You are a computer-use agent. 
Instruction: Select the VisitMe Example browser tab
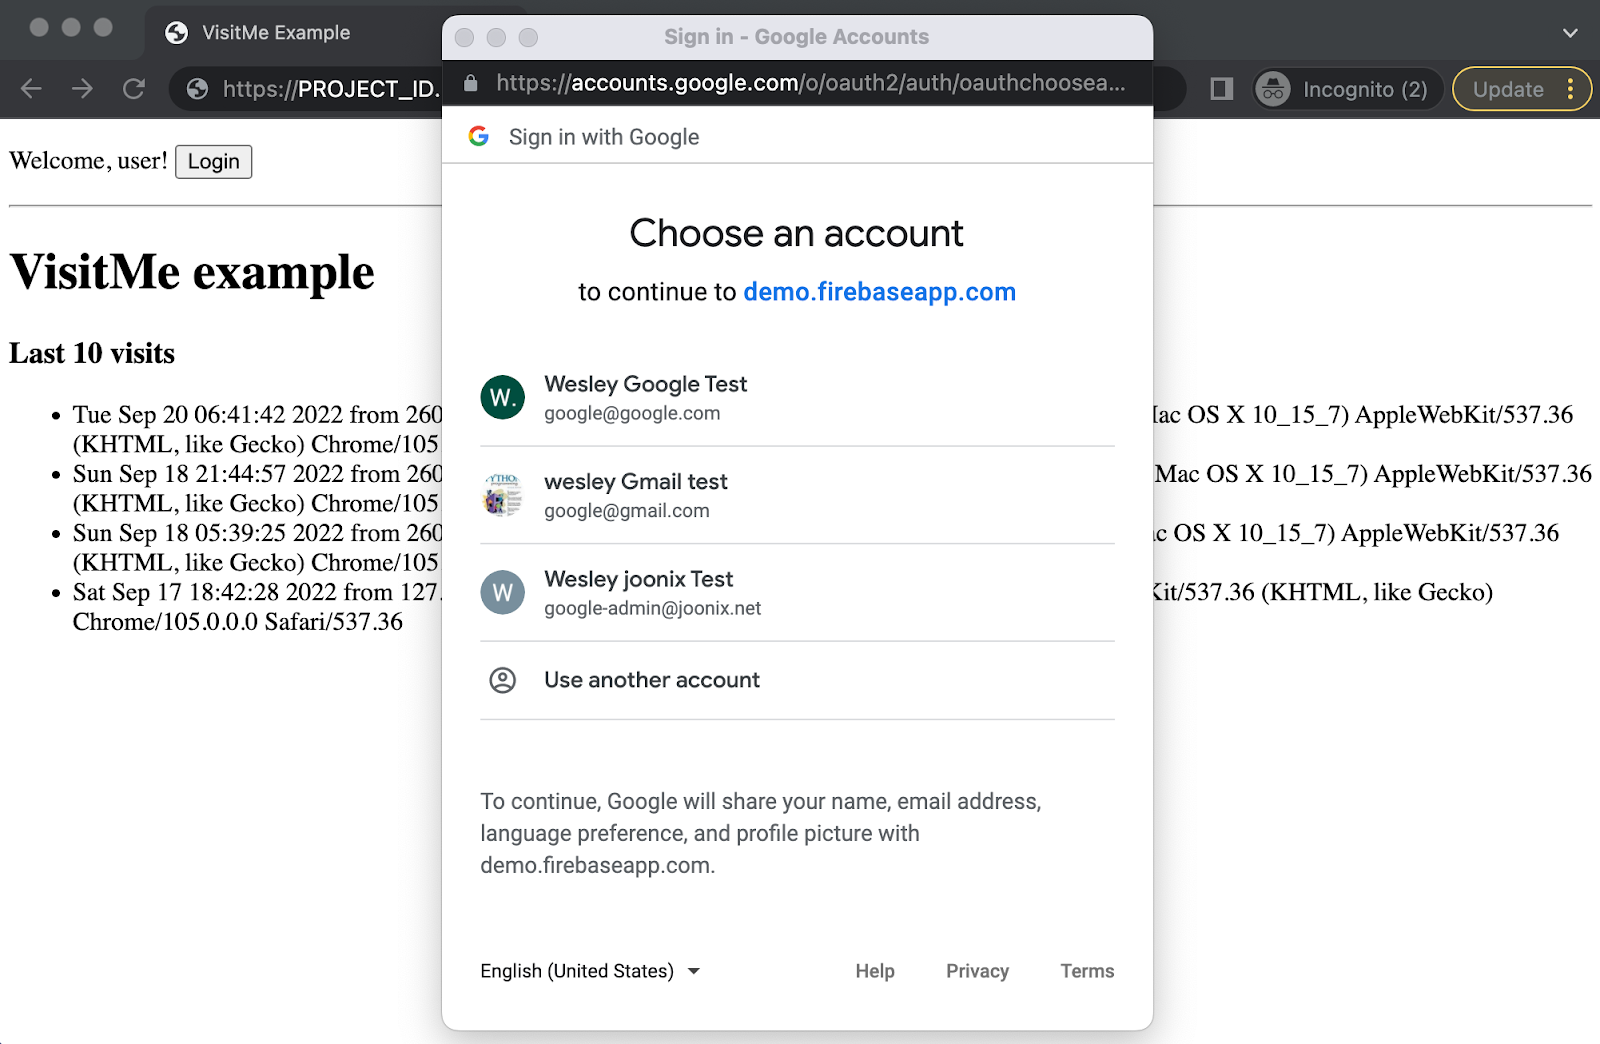[x=276, y=33]
